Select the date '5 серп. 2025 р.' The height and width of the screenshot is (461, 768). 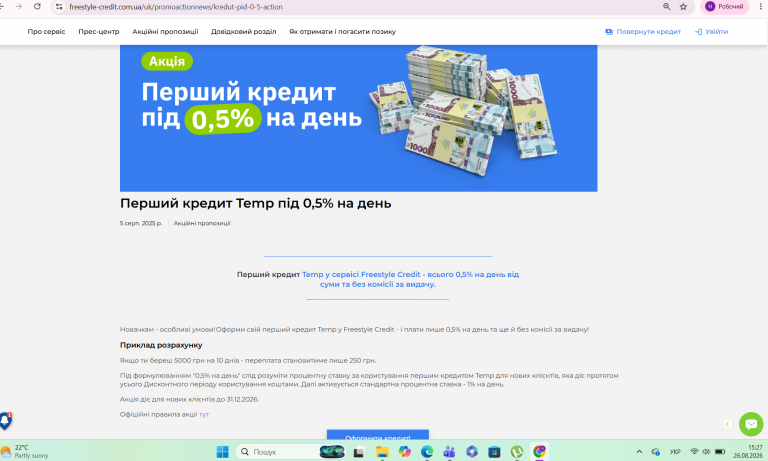point(141,223)
